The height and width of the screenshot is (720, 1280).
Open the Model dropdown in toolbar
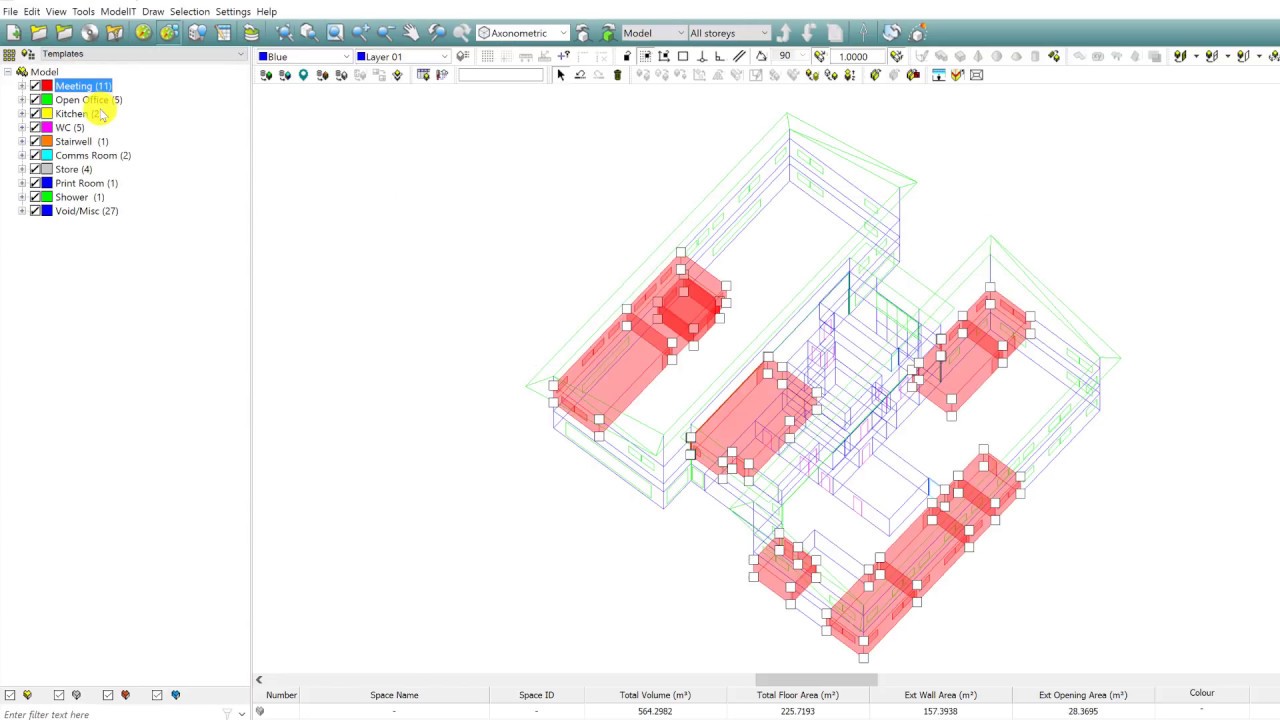pyautogui.click(x=654, y=33)
